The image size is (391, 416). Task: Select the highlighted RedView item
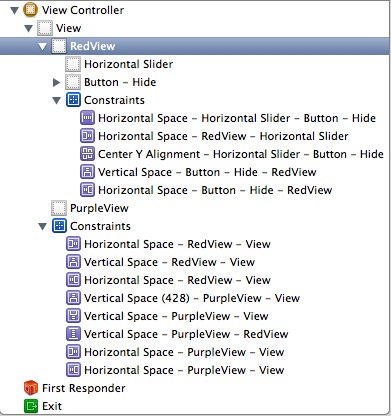92,46
